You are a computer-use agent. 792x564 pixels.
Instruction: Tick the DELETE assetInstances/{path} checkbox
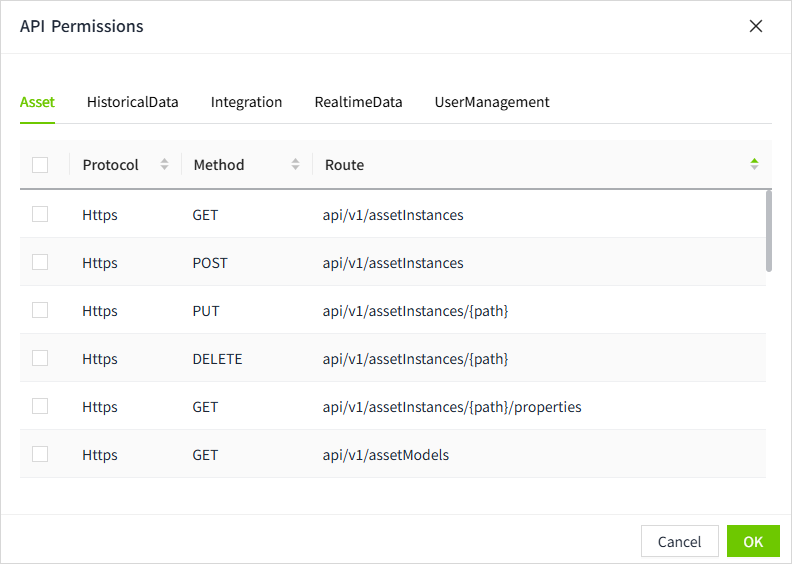(x=40, y=358)
